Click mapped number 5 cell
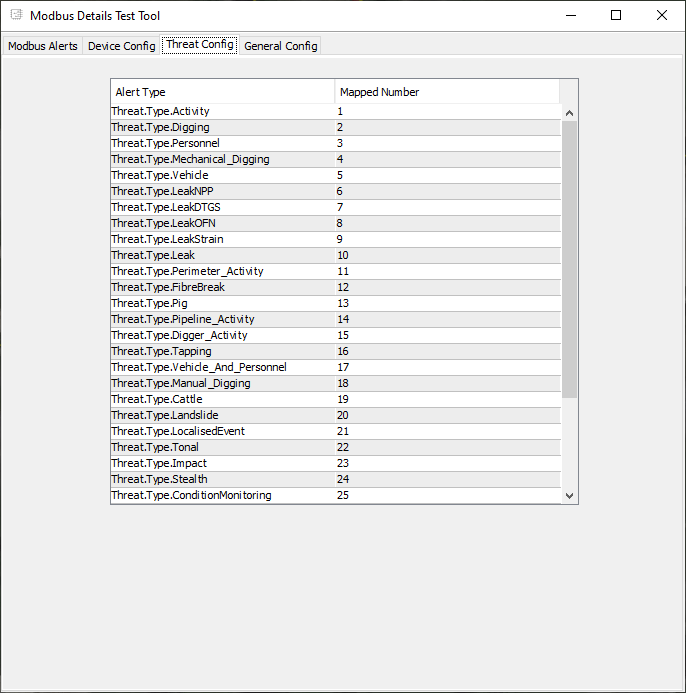Screen dimensions: 686x693 tap(448, 175)
